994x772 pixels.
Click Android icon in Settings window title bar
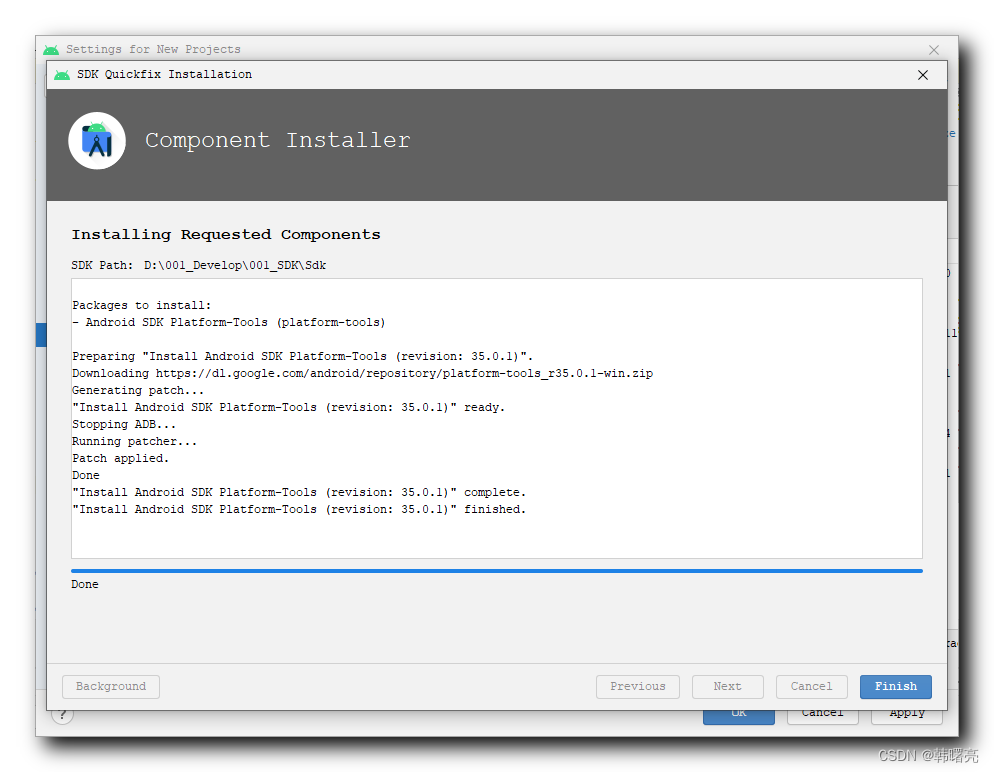pos(51,49)
